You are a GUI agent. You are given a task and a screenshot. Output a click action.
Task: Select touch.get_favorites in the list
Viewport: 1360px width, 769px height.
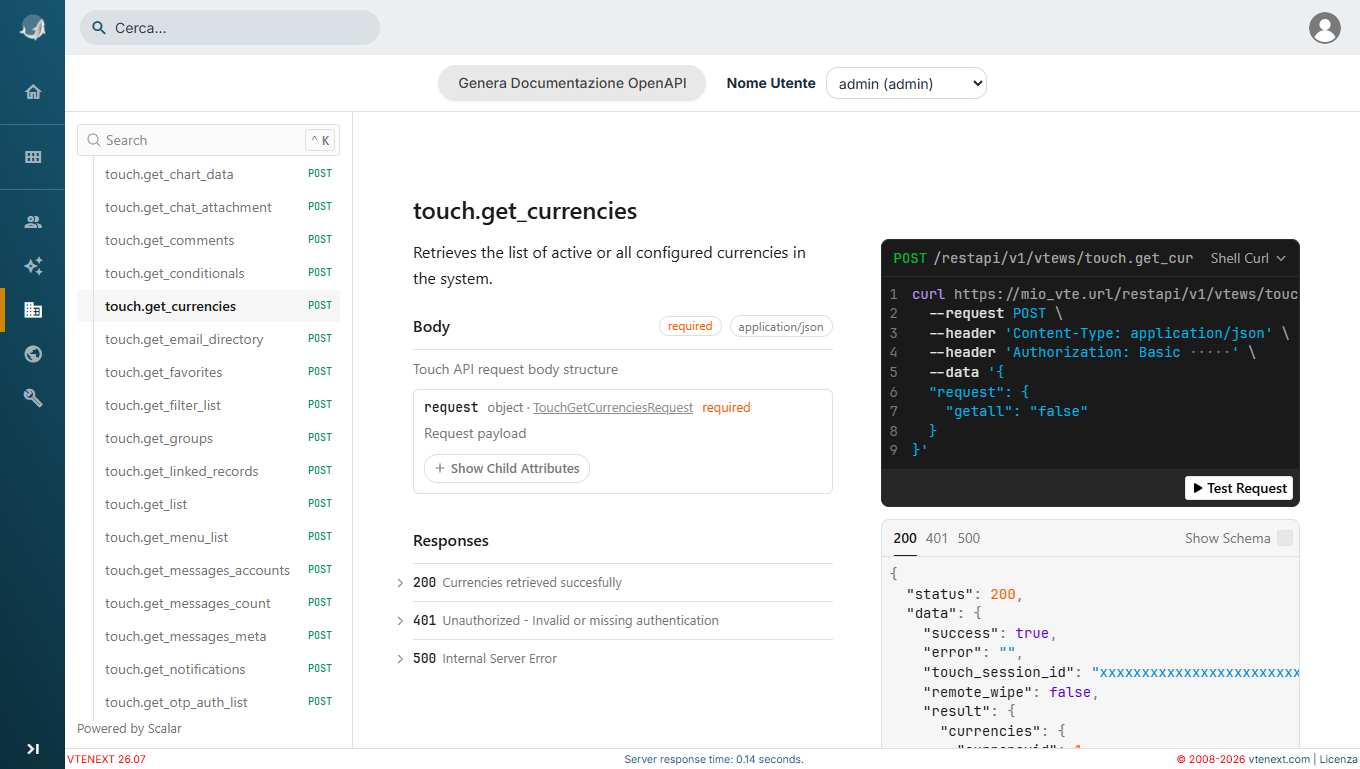tap(208, 372)
